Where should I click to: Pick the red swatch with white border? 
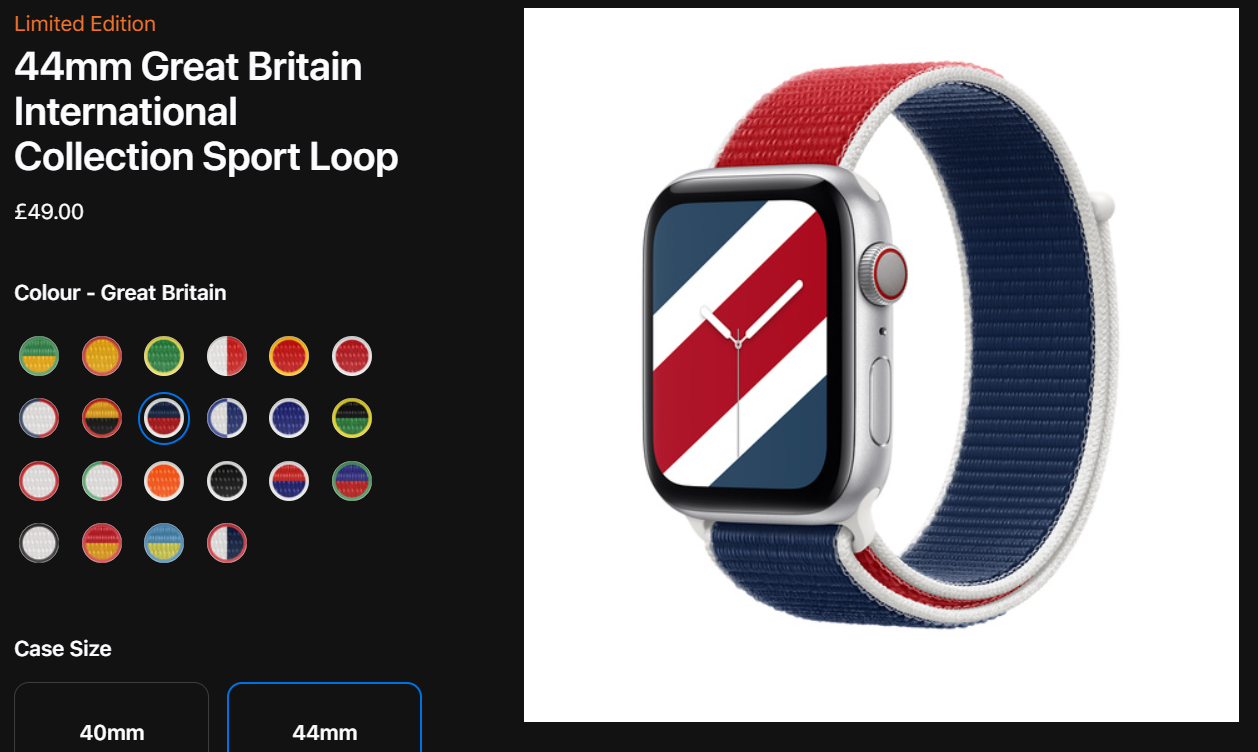click(x=352, y=356)
